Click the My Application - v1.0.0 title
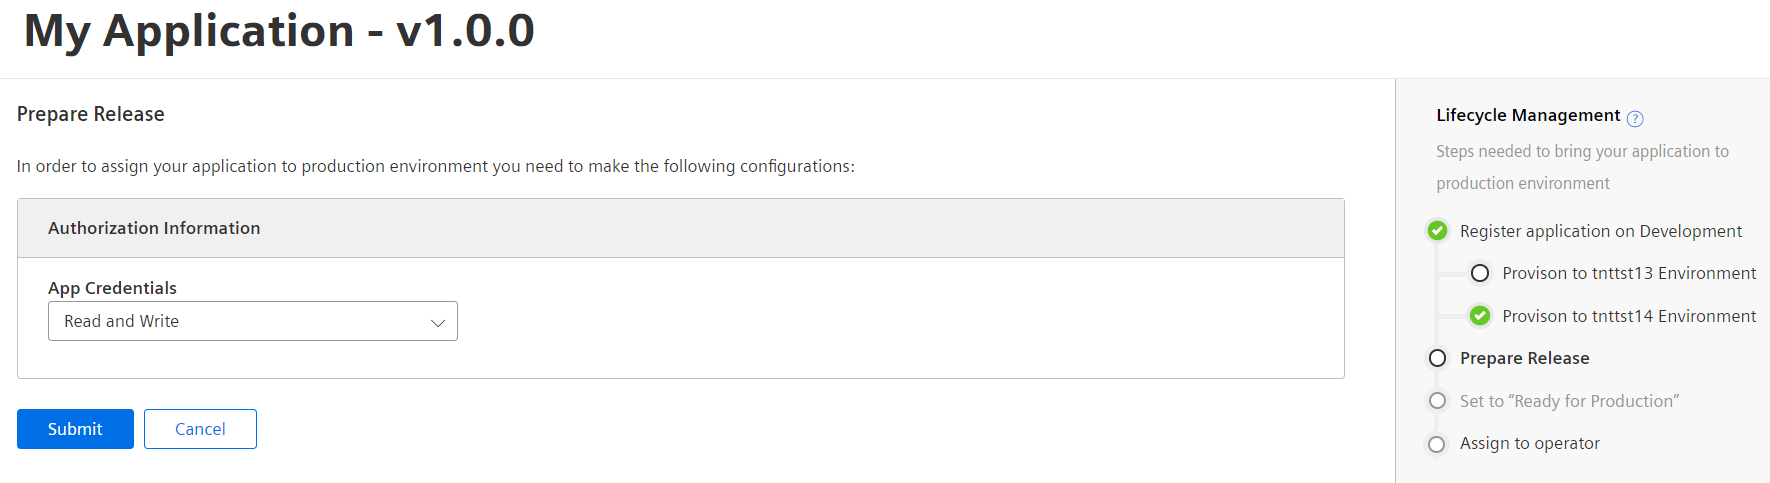Image resolution: width=1770 pixels, height=483 pixels. pos(279,31)
